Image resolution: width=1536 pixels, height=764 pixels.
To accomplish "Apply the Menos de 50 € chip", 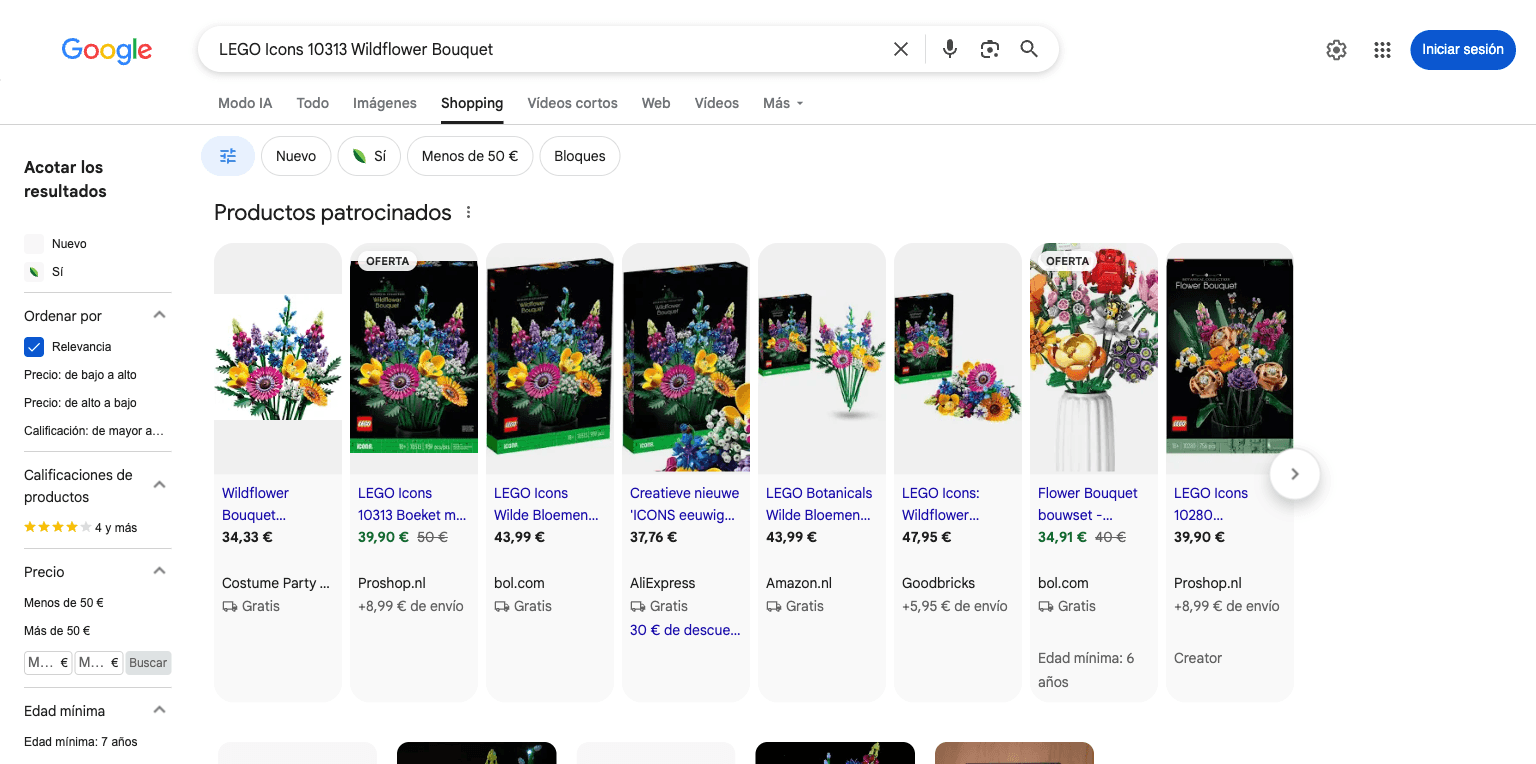I will point(470,156).
